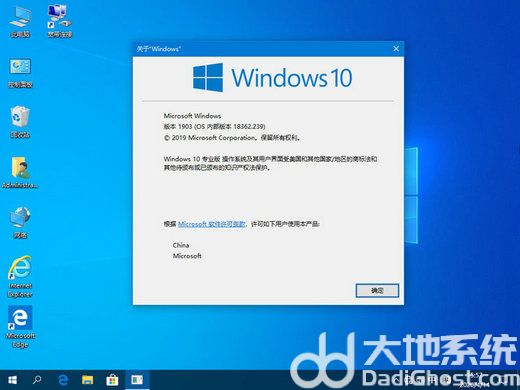This screenshot has height=390, width=520.
Task: Click the "Microsoft Windows" text line
Action: [x=192, y=116]
